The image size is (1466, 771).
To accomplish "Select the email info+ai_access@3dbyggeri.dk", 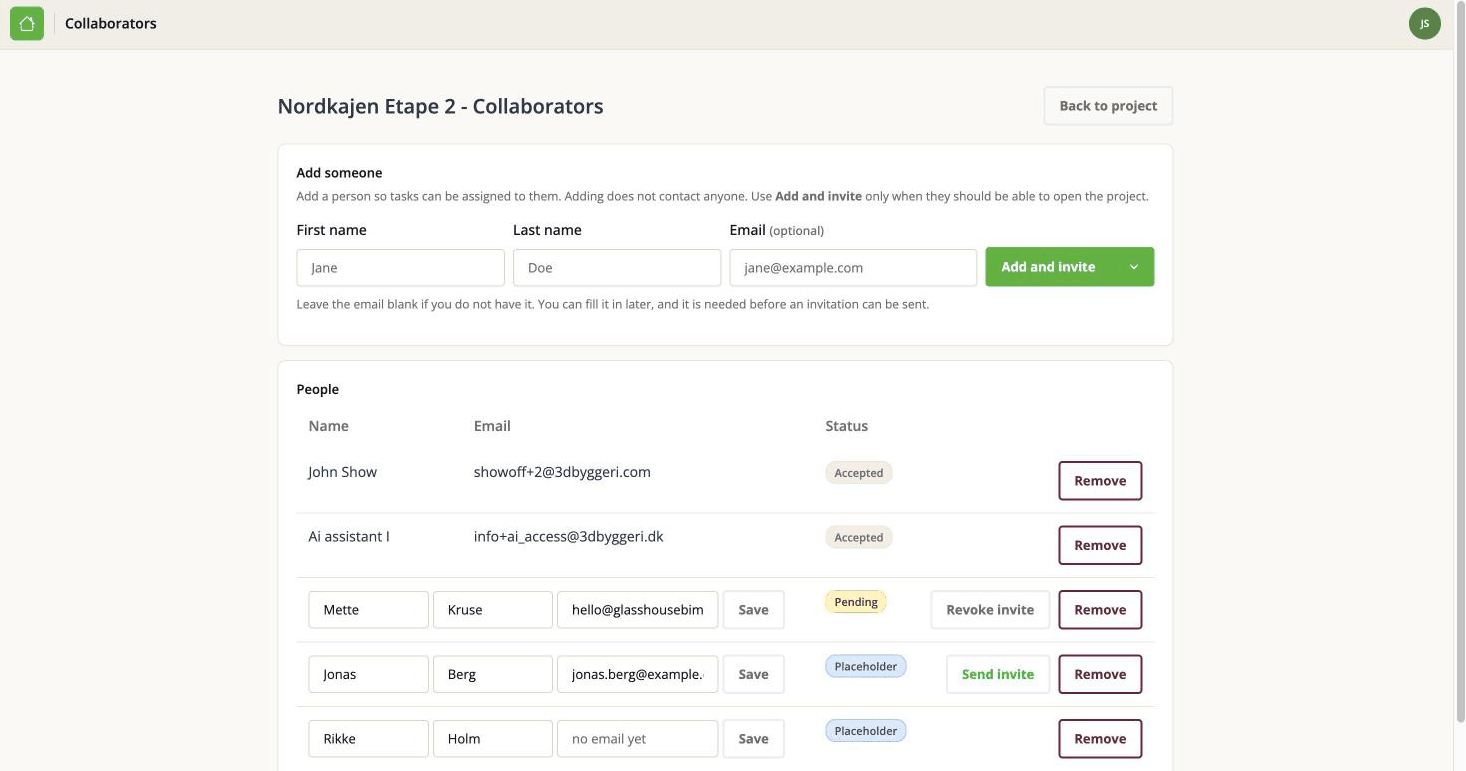I will [569, 536].
